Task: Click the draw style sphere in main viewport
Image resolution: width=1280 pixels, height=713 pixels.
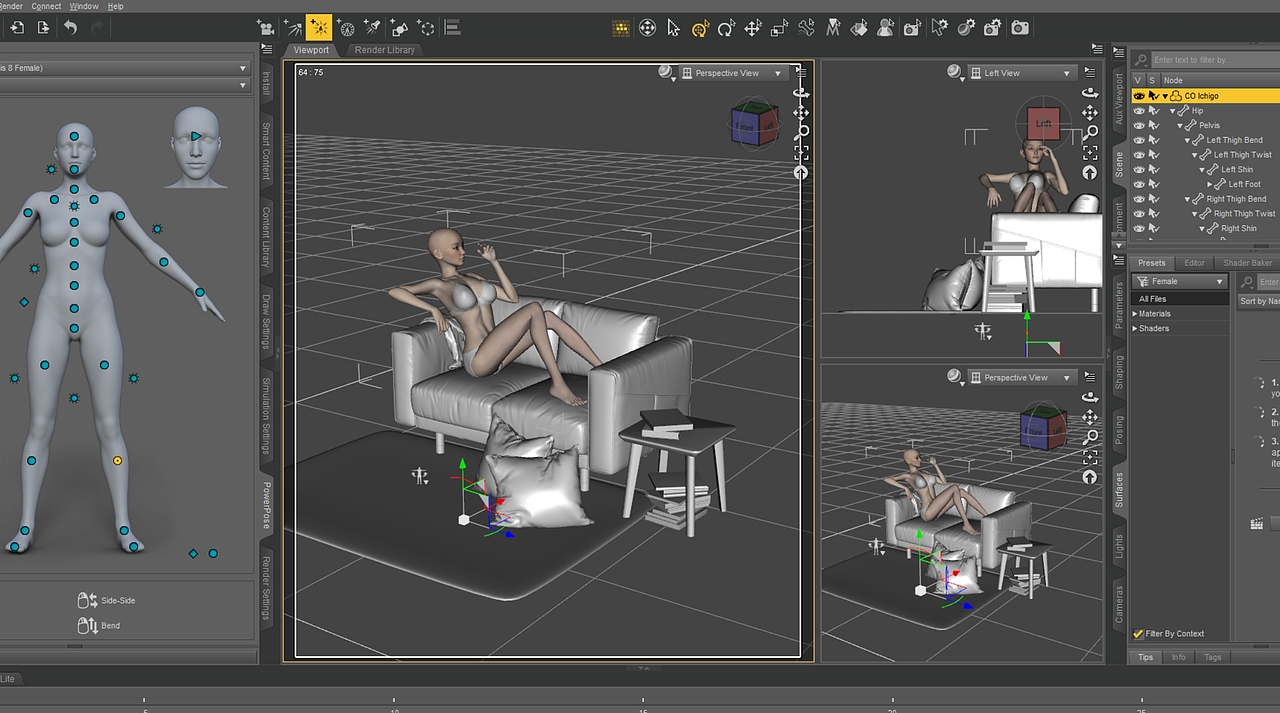Action: point(666,72)
